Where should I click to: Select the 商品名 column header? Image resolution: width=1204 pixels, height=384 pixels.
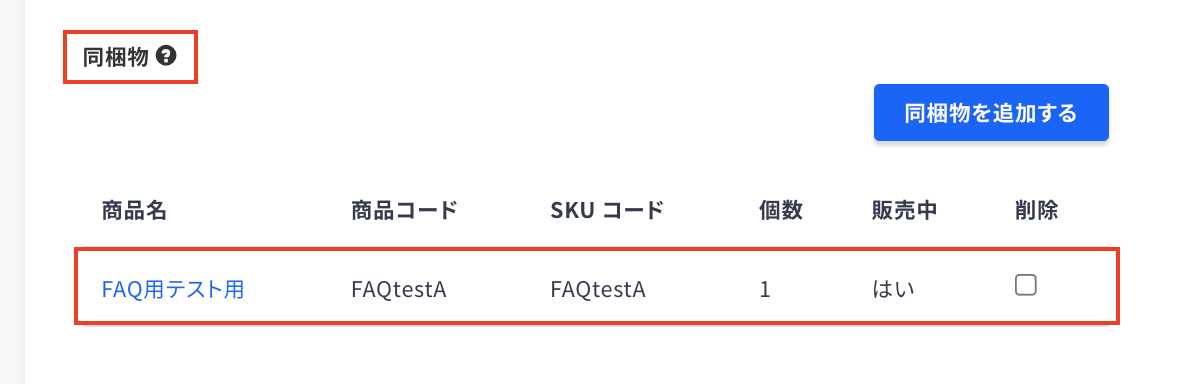click(133, 211)
